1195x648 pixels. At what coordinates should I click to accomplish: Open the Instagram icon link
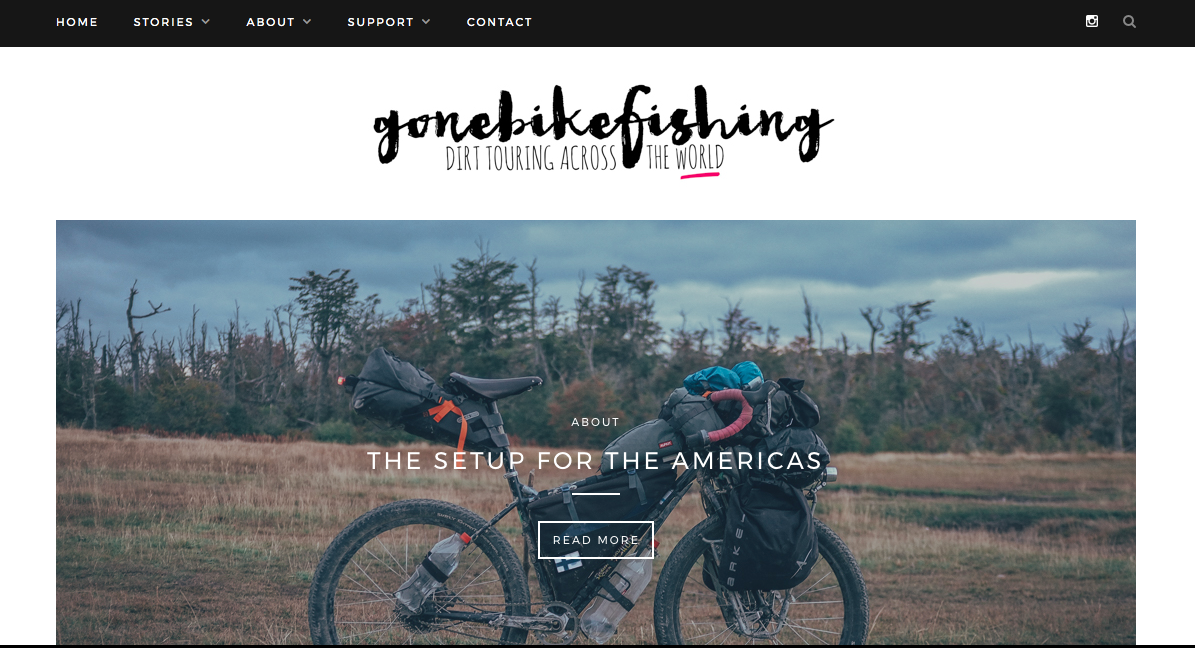[x=1091, y=21]
